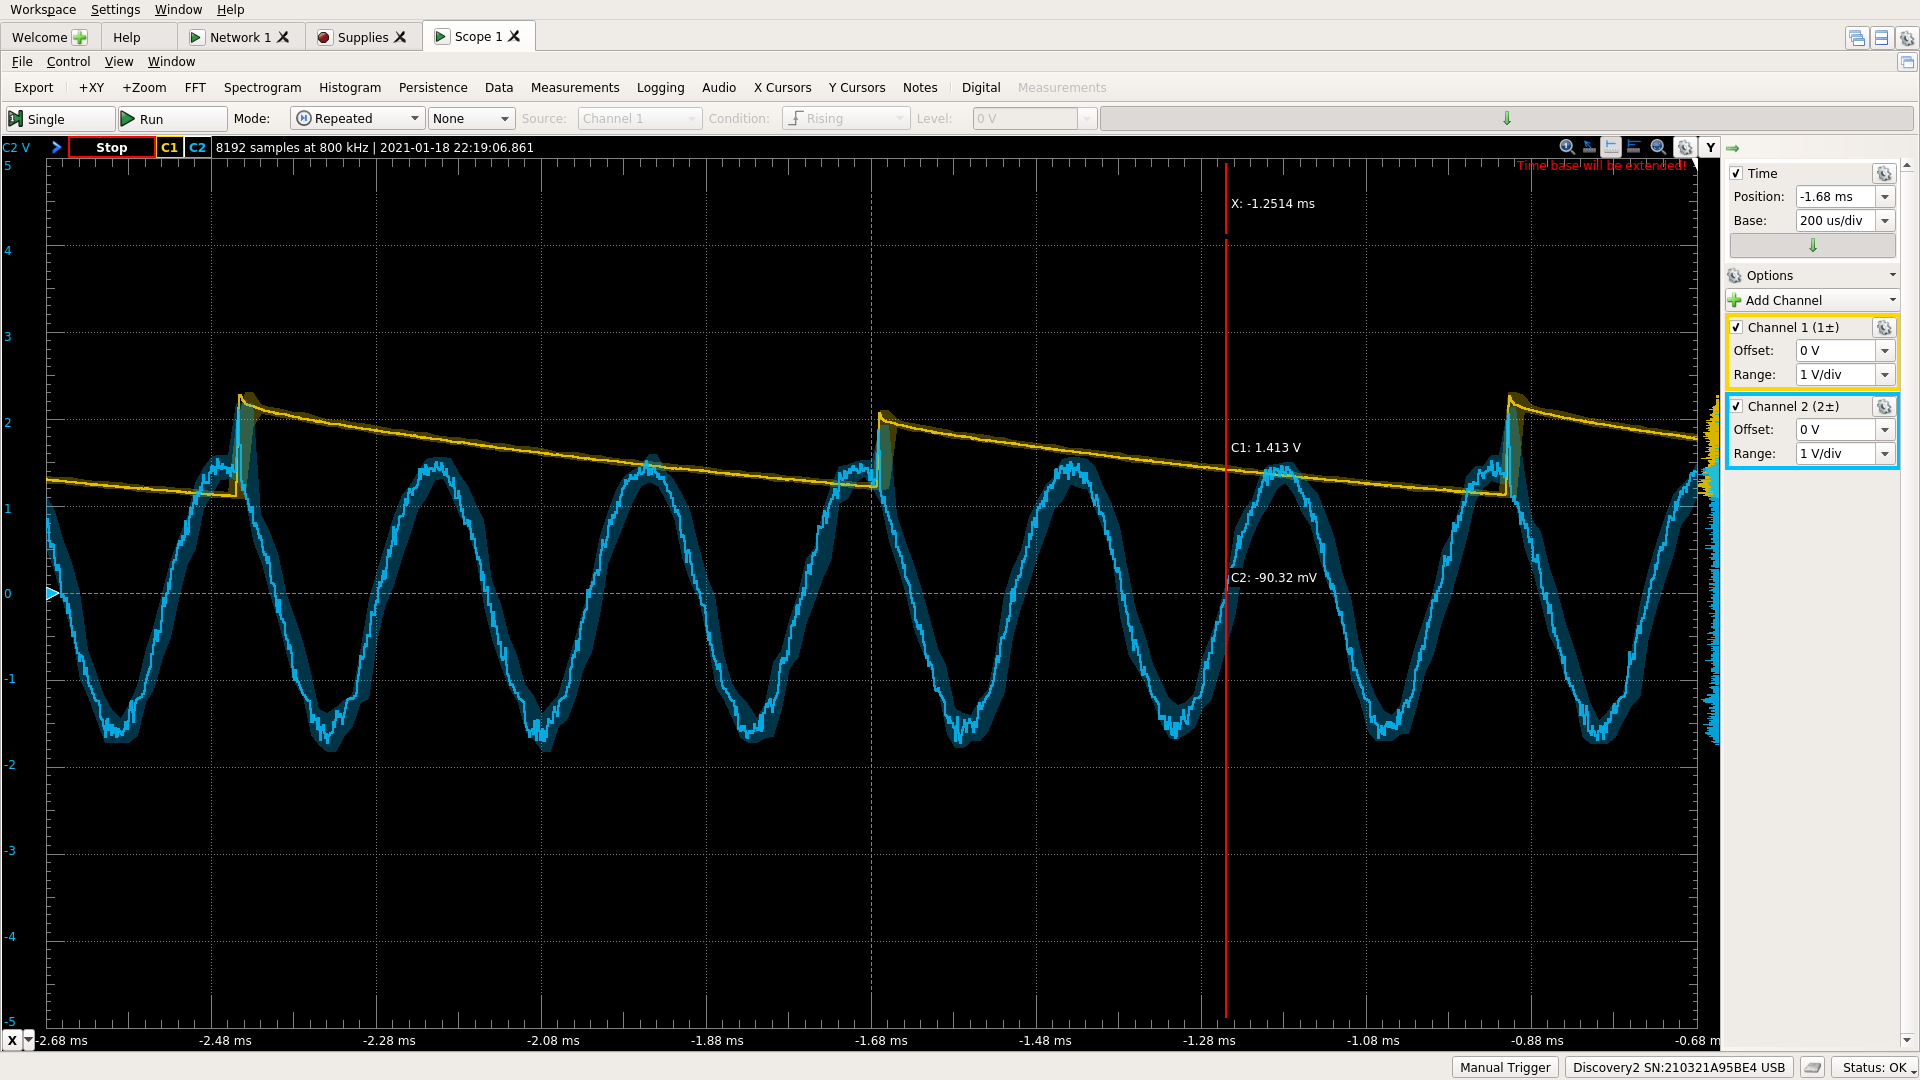Switch to the Supplies tab

pos(362,36)
